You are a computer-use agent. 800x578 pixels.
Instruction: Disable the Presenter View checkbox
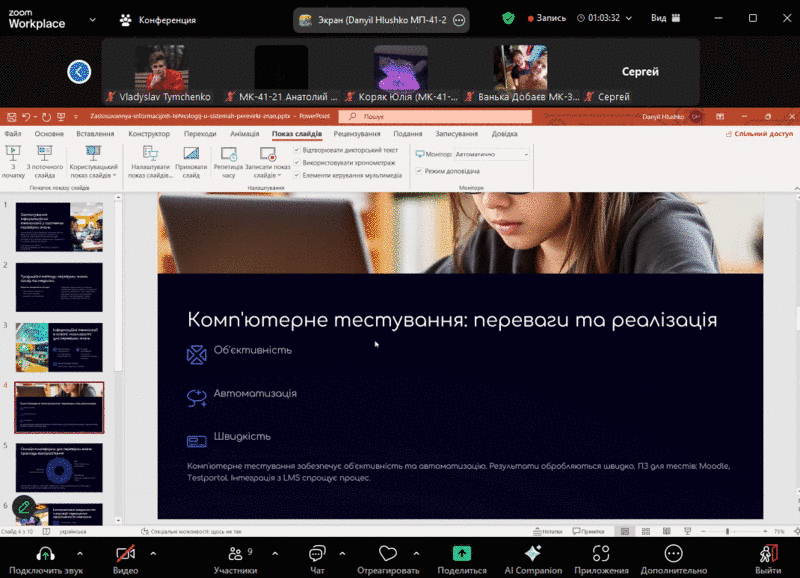pos(419,171)
